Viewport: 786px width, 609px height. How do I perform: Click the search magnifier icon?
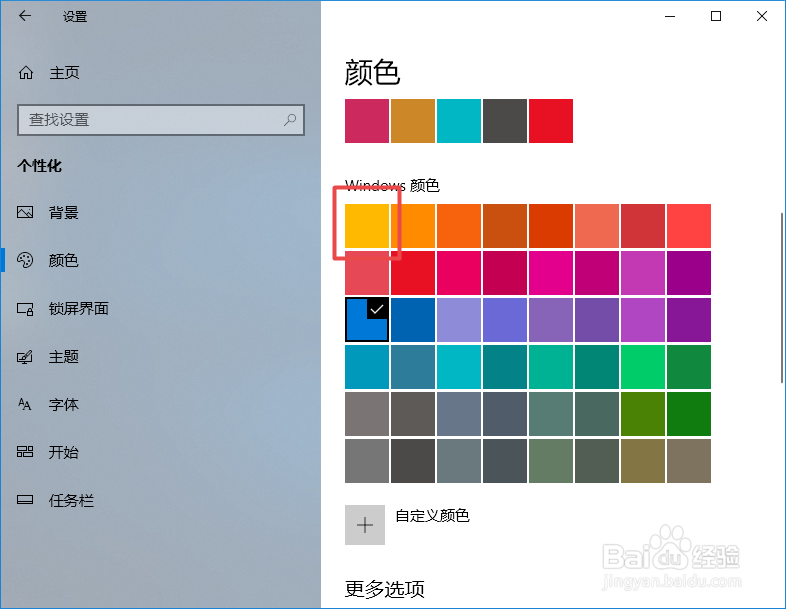point(290,120)
